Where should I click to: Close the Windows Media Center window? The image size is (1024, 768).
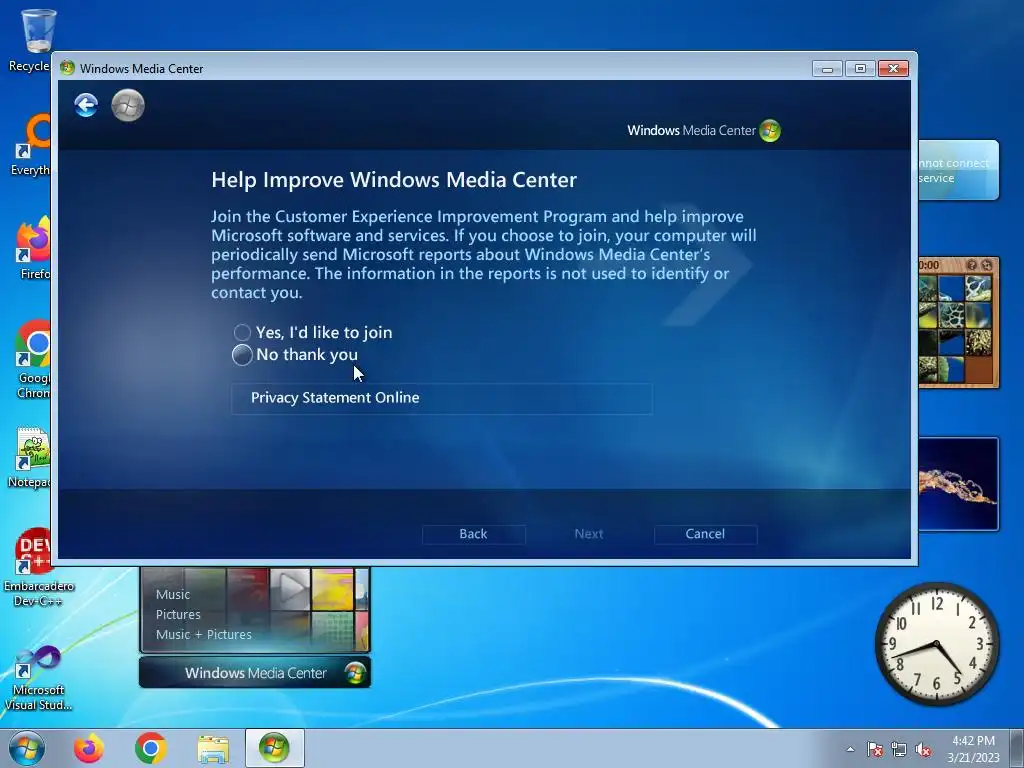893,69
